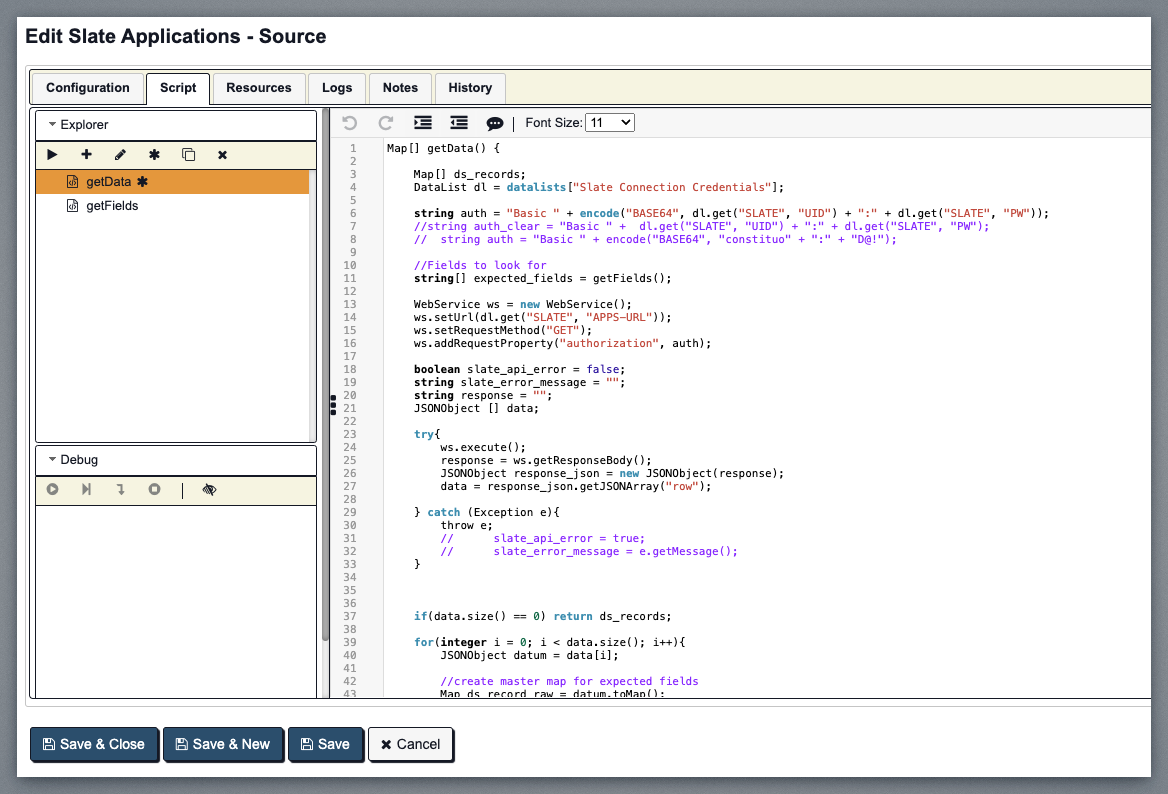Collapse the Debug panel
The width and height of the screenshot is (1168, 794).
(52, 460)
